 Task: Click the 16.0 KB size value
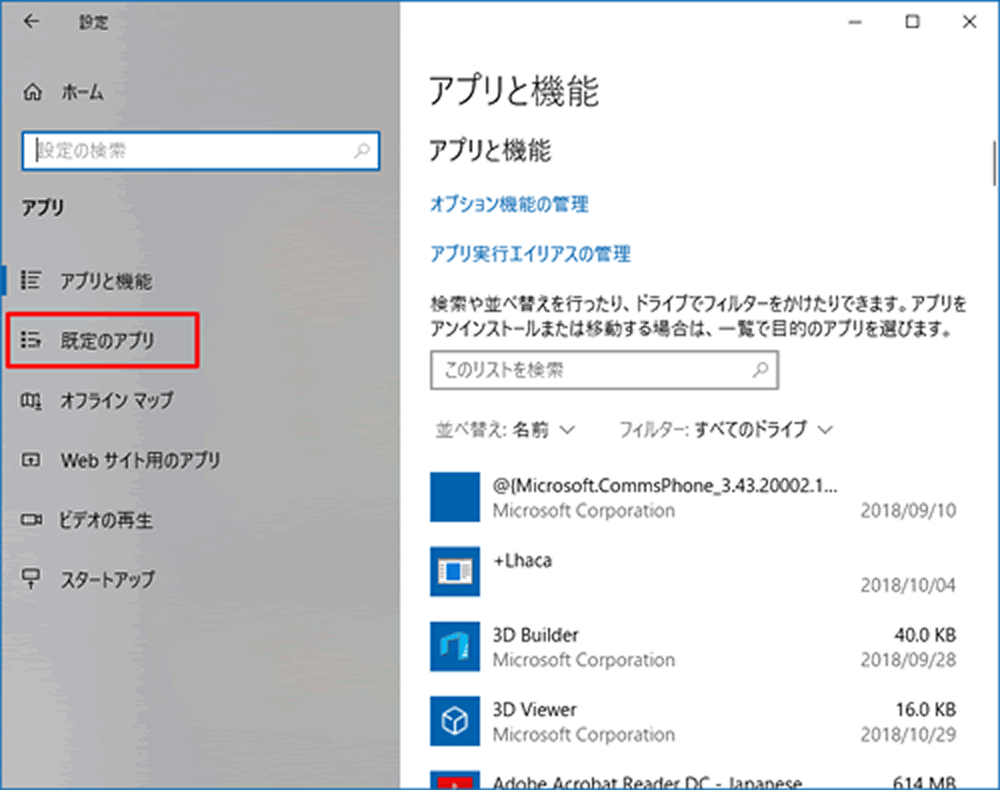[925, 710]
